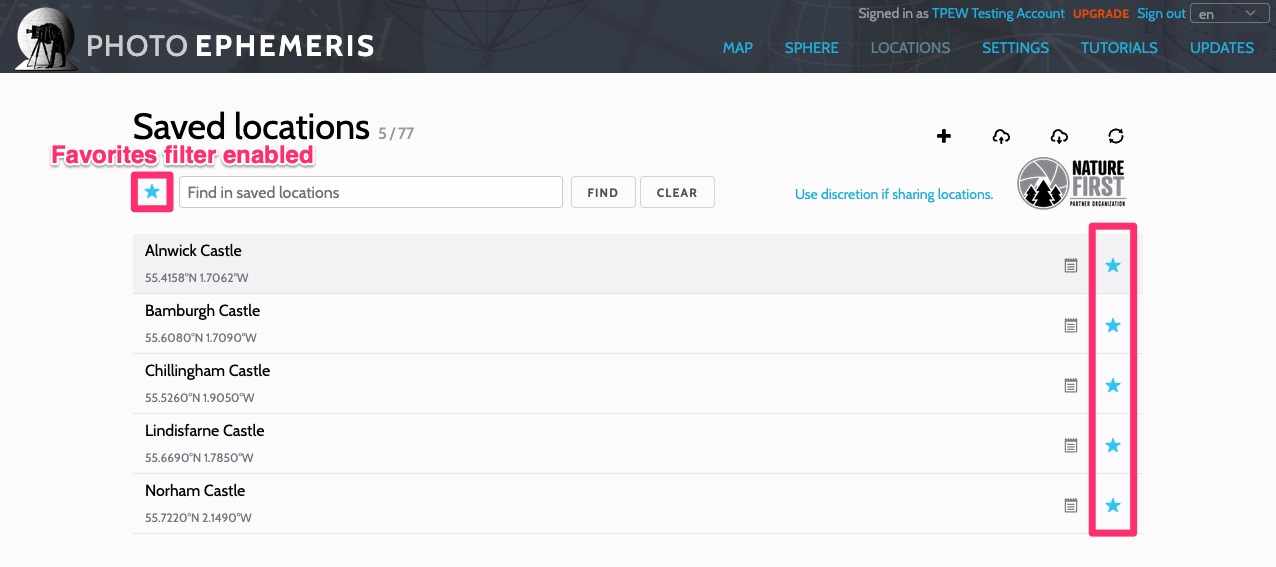The image size is (1276, 567).
Task: Unfavorite Lindisfarne Castle
Action: pos(1113,445)
